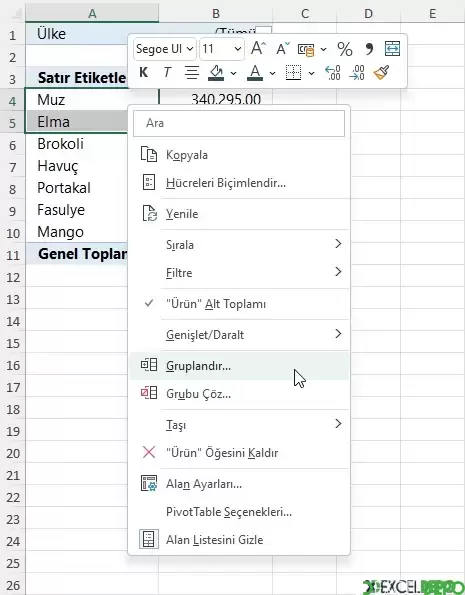Click the Decrease Font Size icon
The width and height of the screenshot is (465, 595).
click(283, 49)
